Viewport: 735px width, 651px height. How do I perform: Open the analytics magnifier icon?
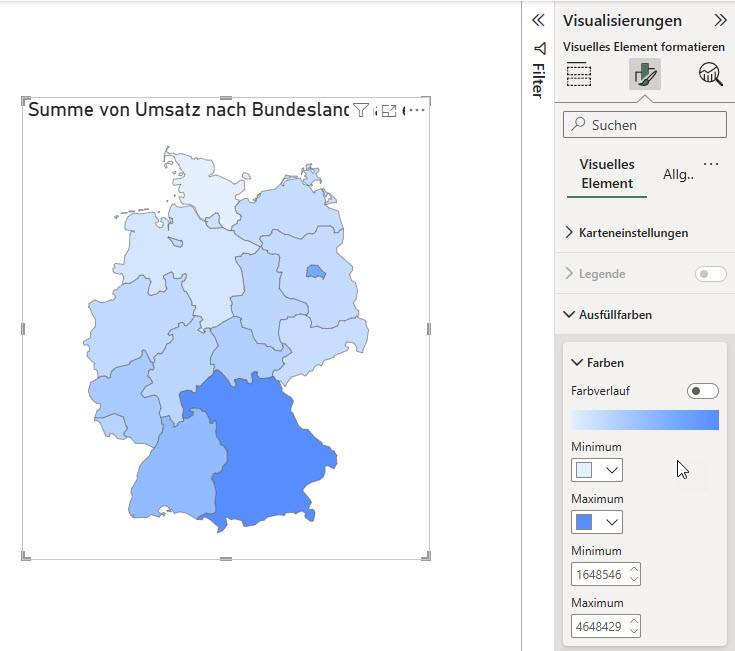[x=711, y=75]
